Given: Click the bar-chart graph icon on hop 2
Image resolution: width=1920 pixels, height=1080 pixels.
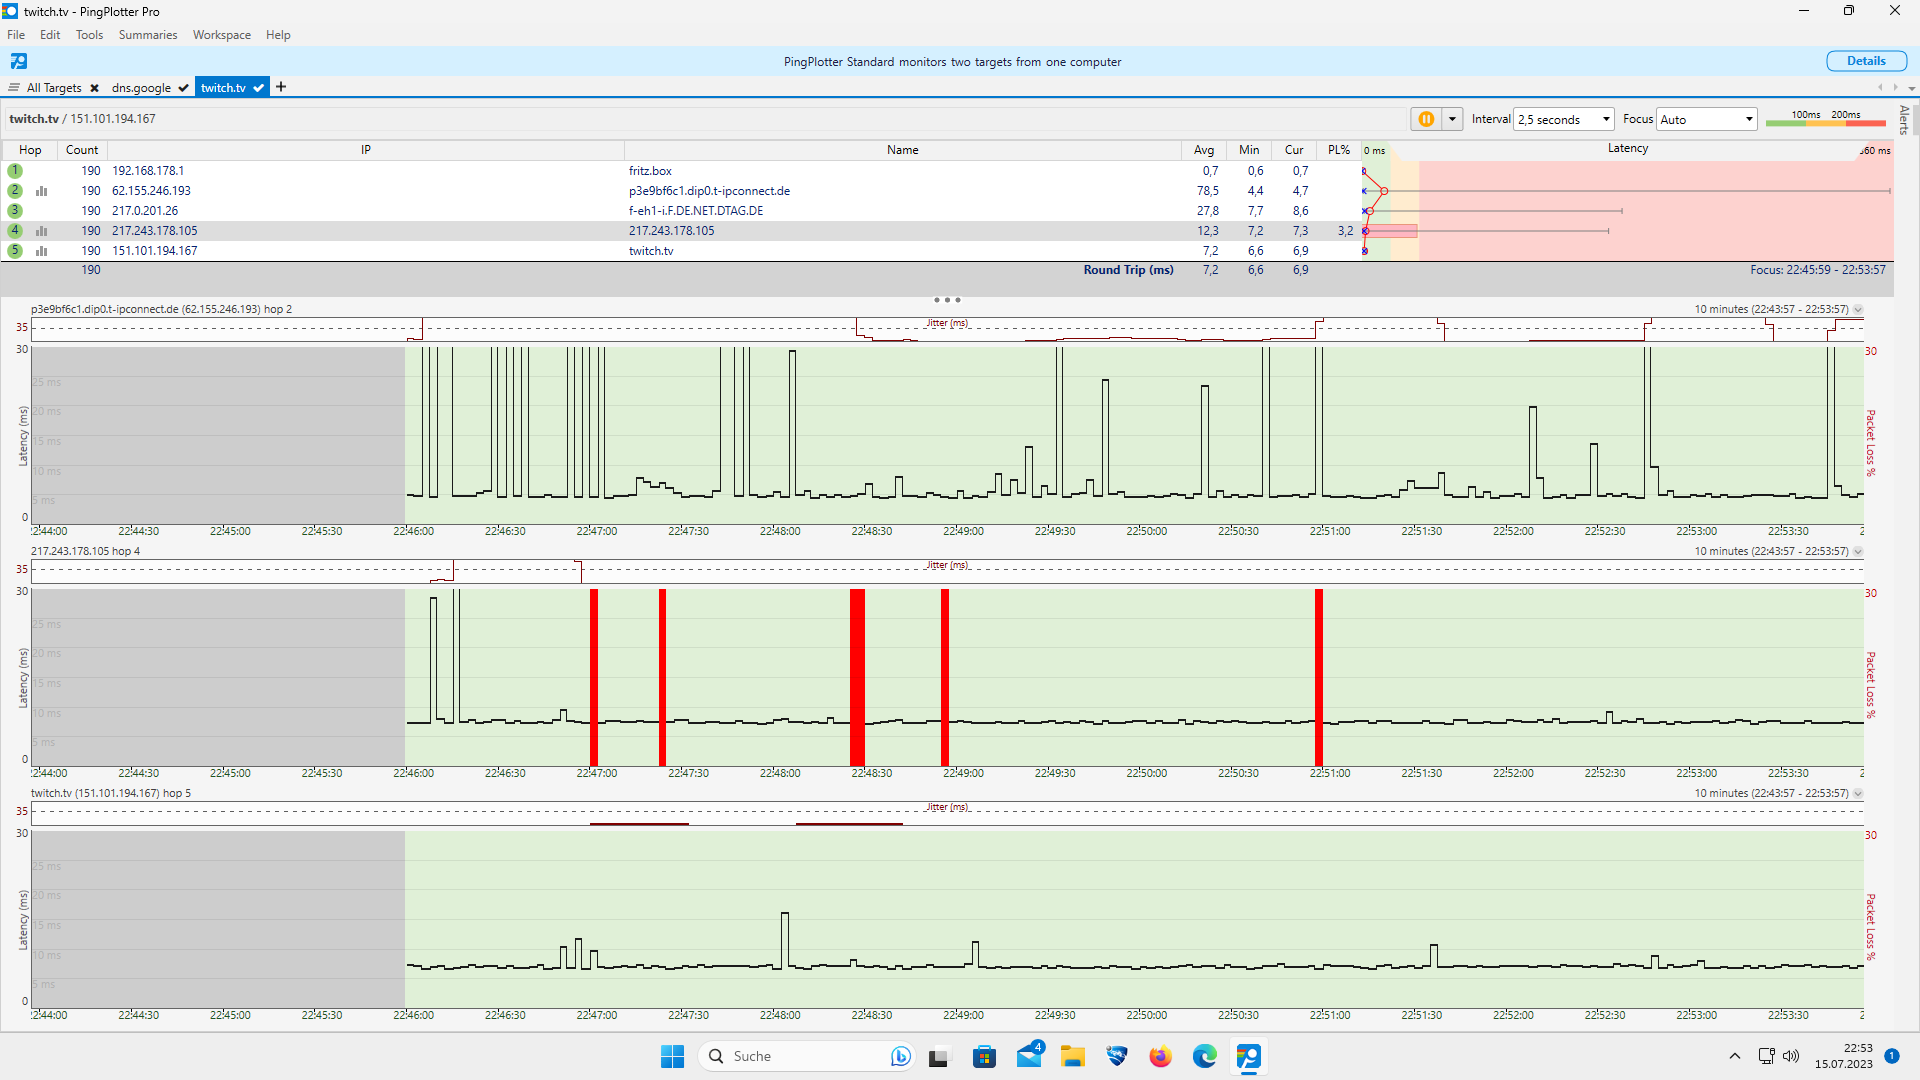Looking at the screenshot, I should tap(41, 190).
